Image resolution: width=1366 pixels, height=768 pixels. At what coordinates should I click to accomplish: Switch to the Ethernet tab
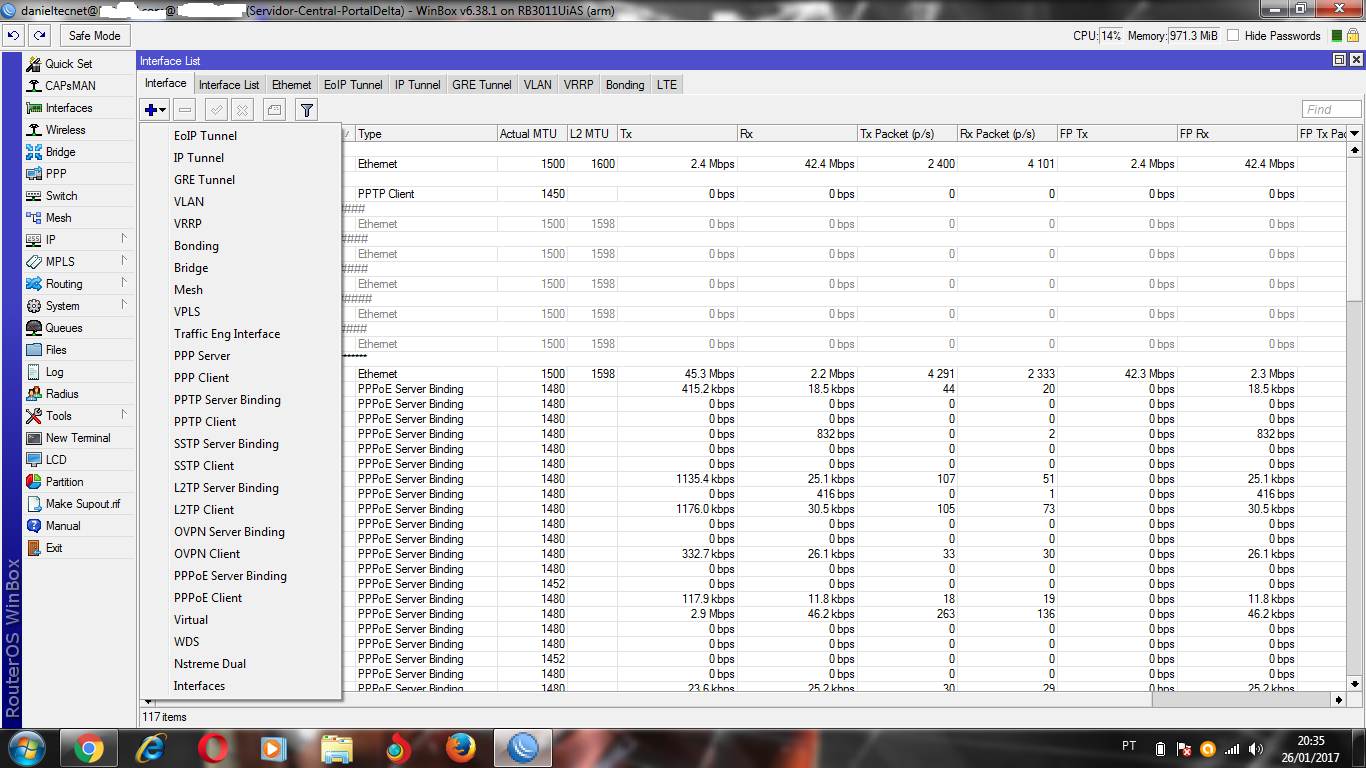point(292,85)
